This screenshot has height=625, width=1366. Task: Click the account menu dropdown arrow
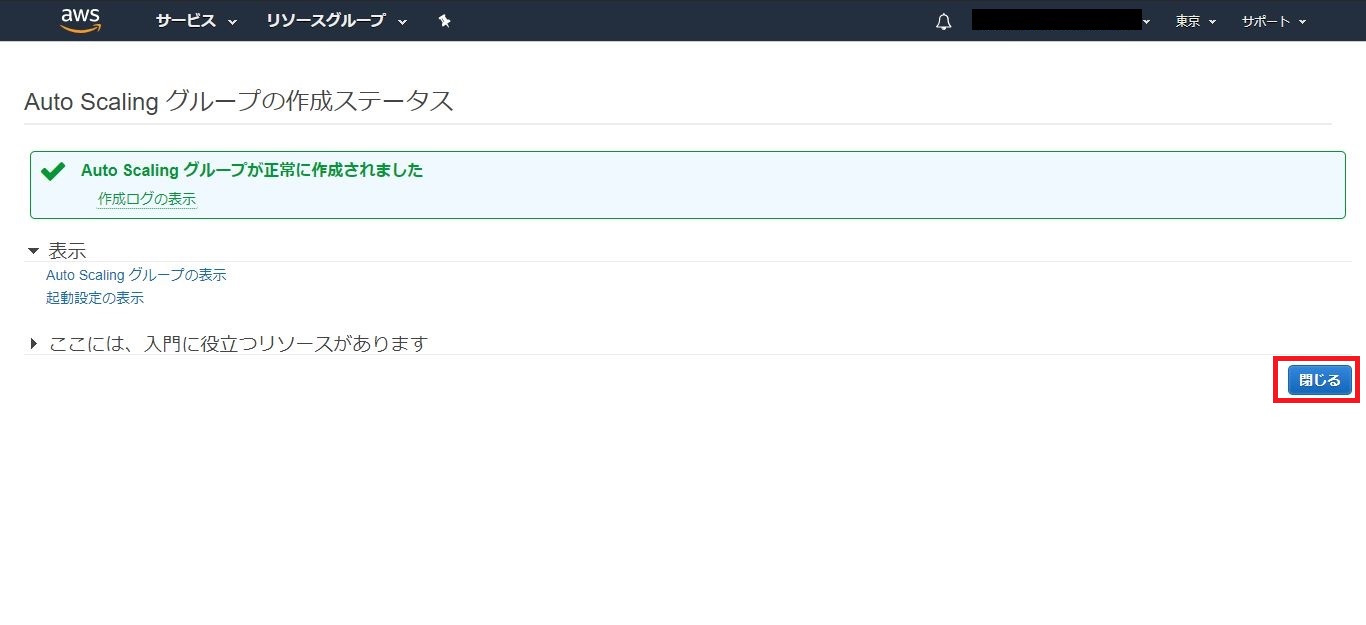point(1146,21)
